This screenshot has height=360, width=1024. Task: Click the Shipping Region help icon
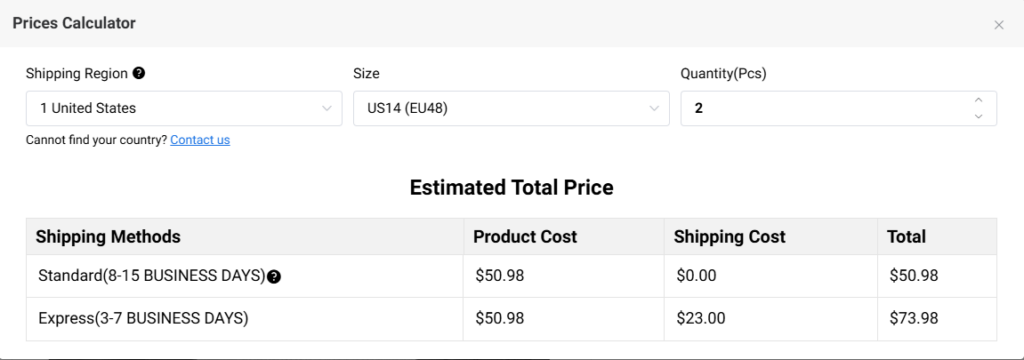[138, 73]
